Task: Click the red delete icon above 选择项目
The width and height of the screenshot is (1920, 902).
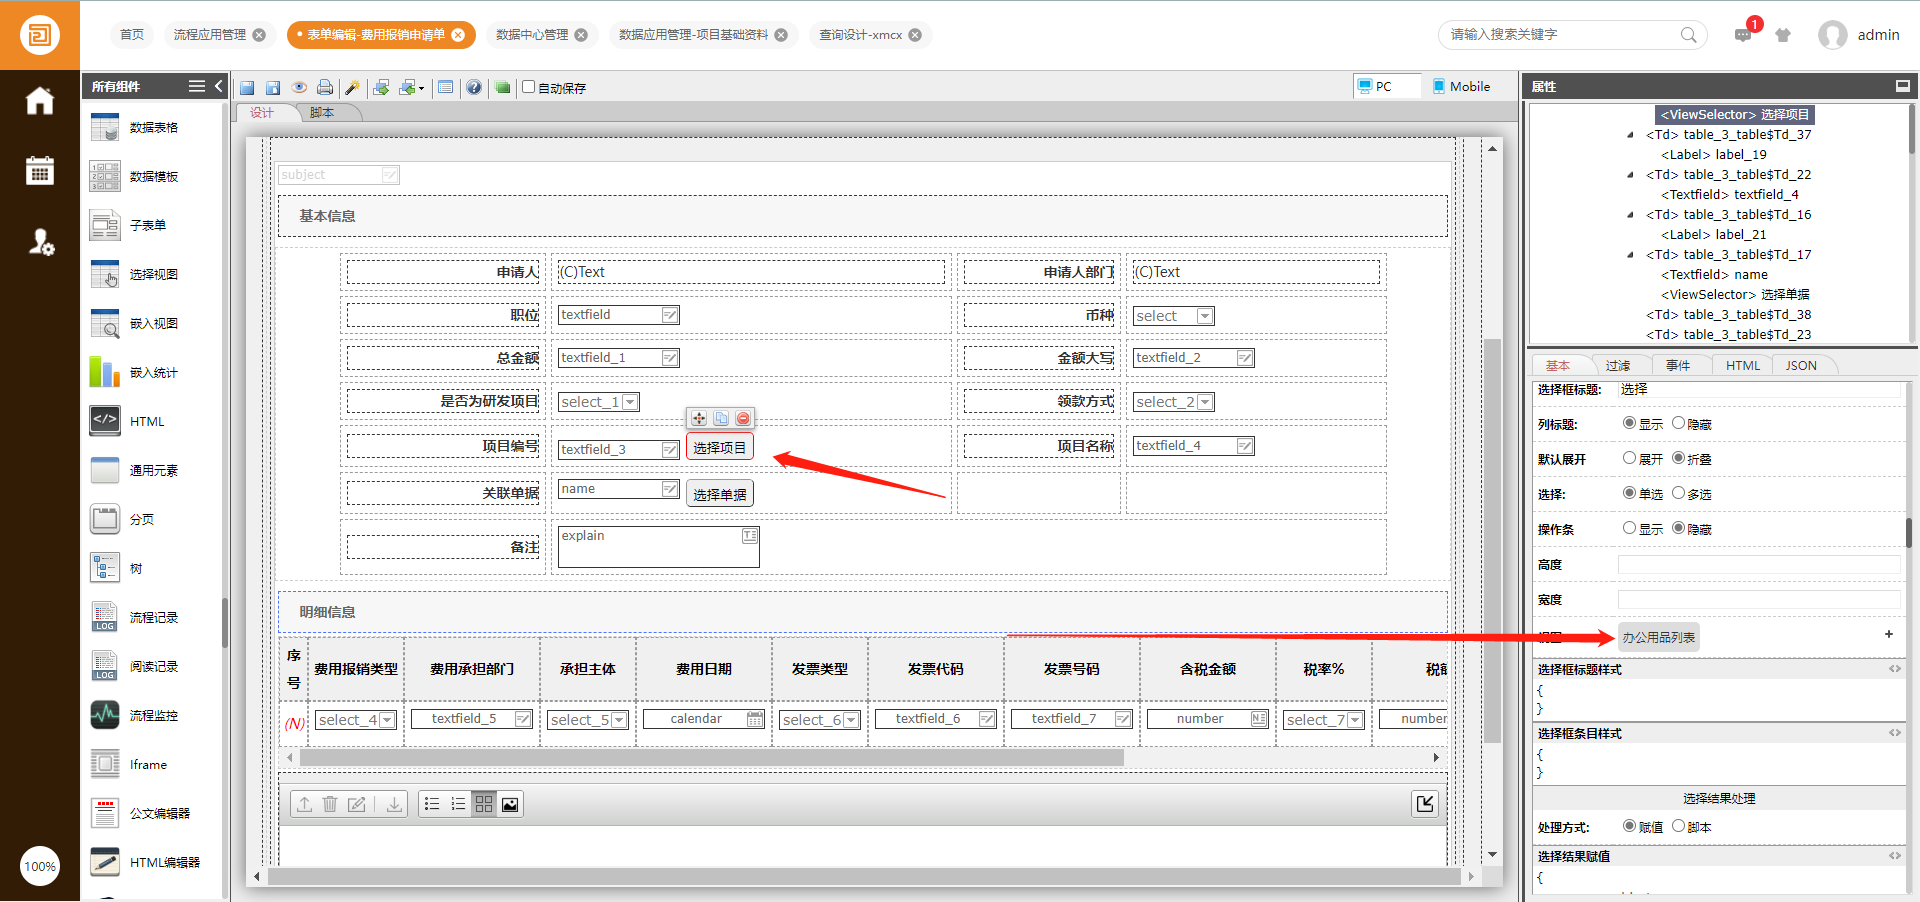Action: (x=743, y=418)
